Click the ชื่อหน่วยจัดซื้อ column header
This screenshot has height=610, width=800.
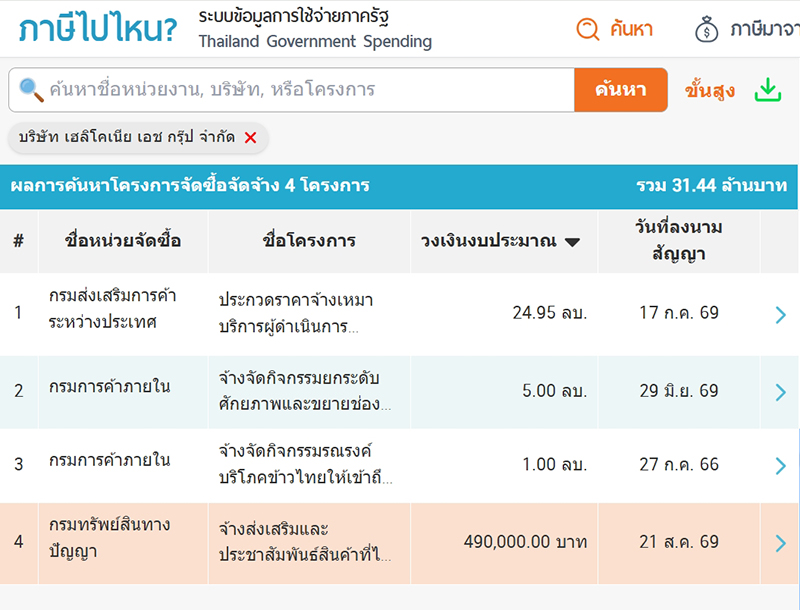tap(123, 241)
